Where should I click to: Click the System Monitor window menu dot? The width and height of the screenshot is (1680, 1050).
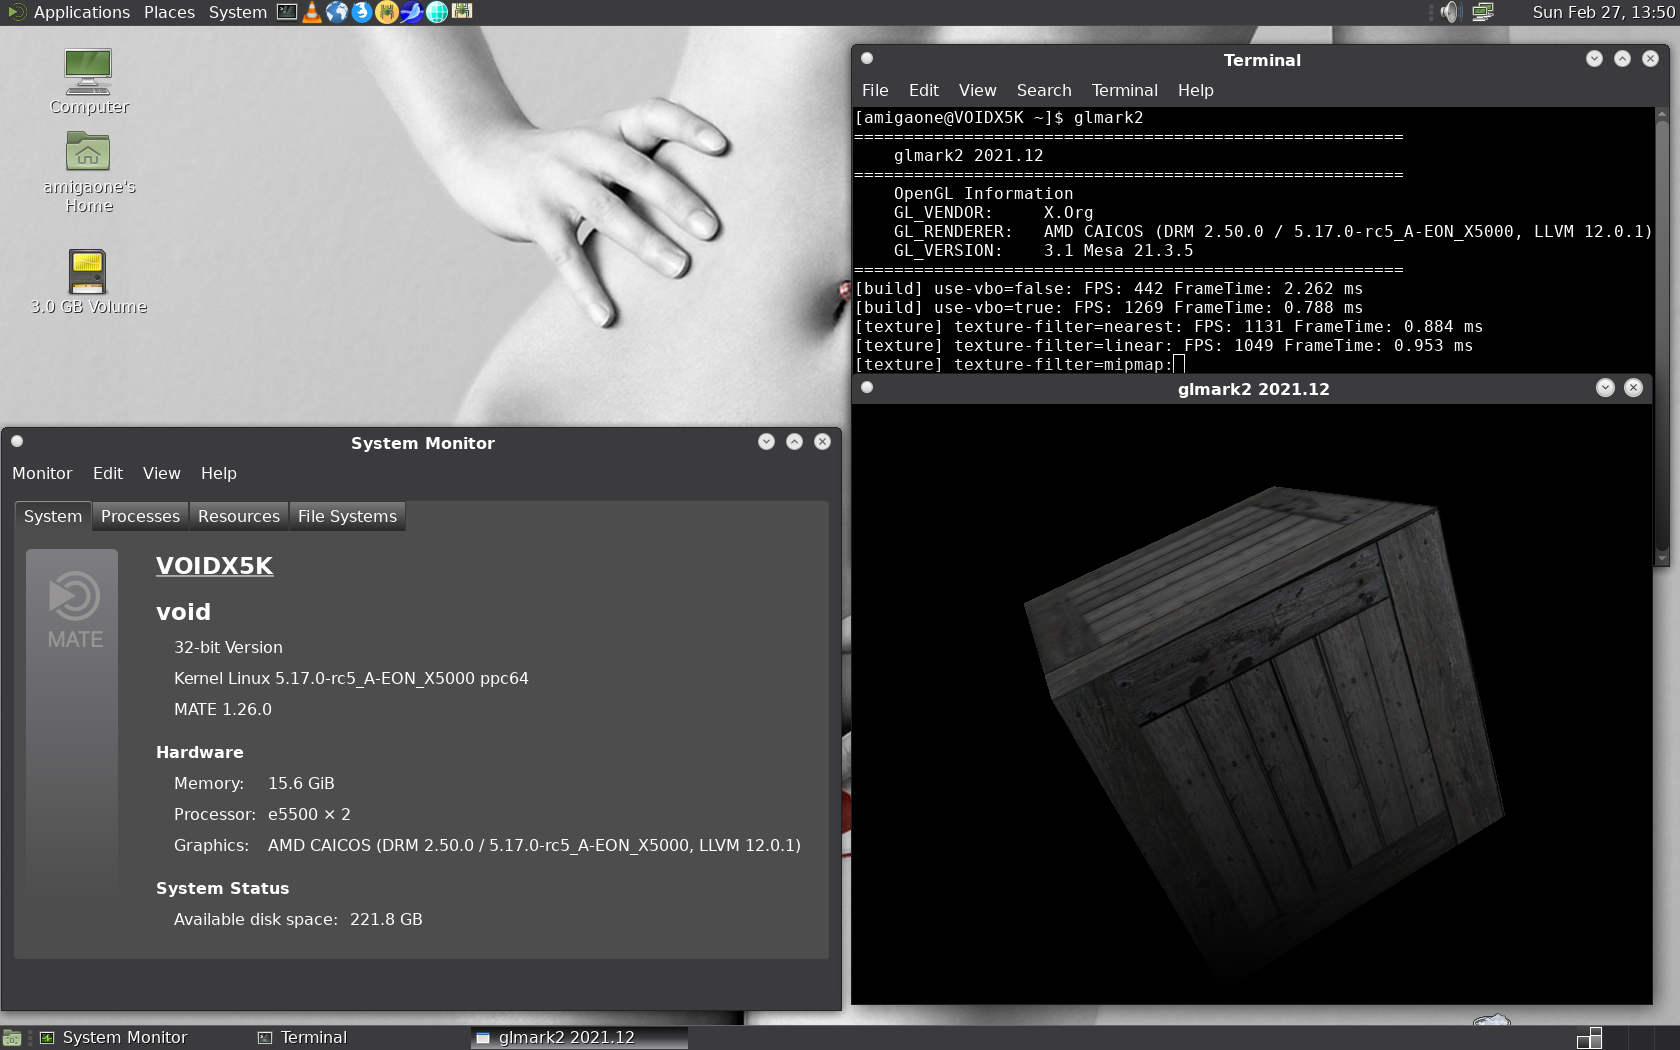17,441
